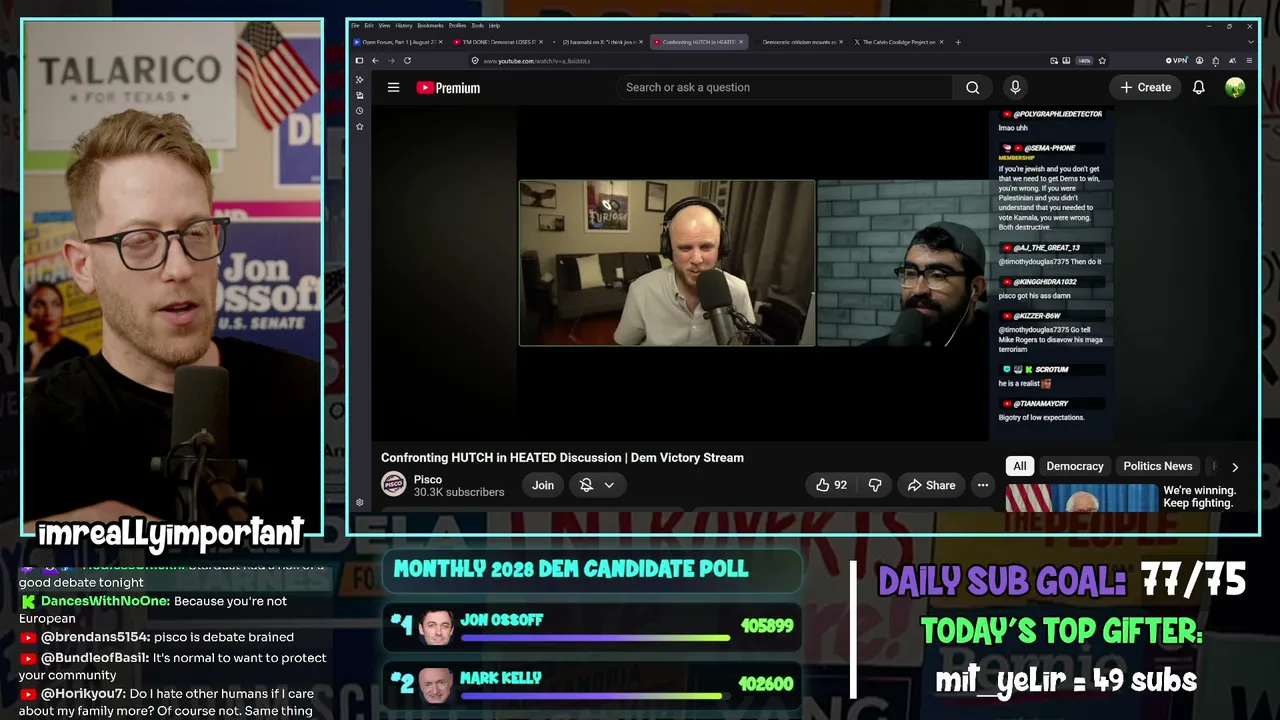The image size is (1280, 720).
Task: Open the Bookmarks menu
Action: pos(430,25)
